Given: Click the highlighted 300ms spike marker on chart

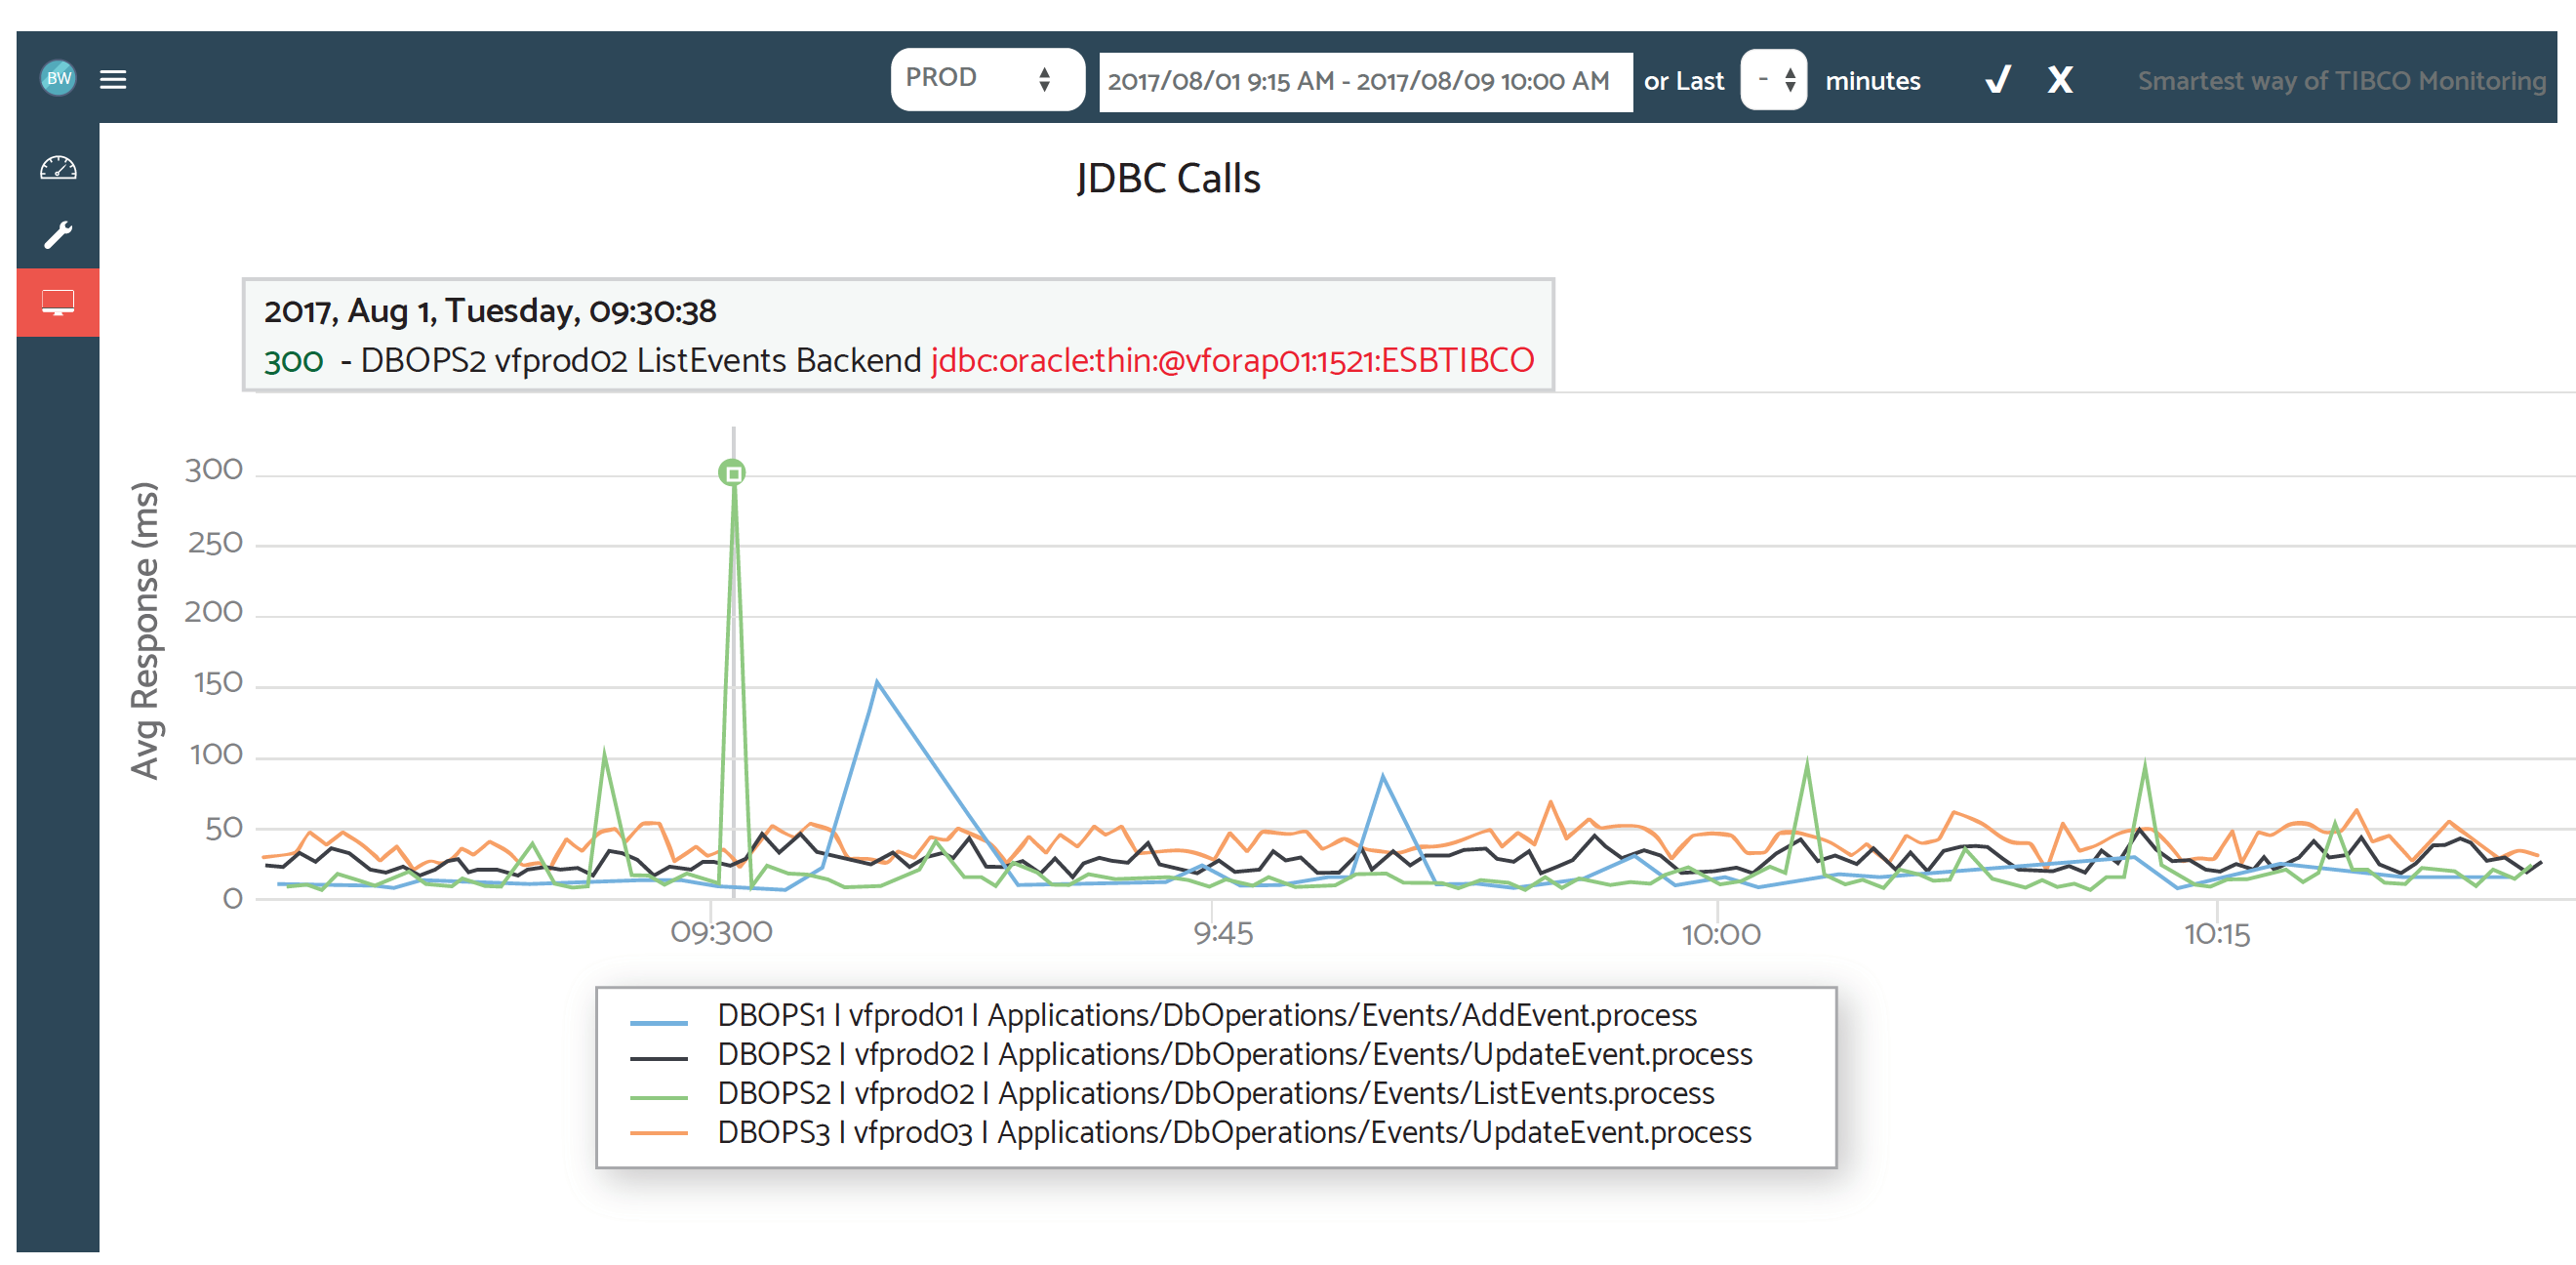Looking at the screenshot, I should click(x=733, y=474).
